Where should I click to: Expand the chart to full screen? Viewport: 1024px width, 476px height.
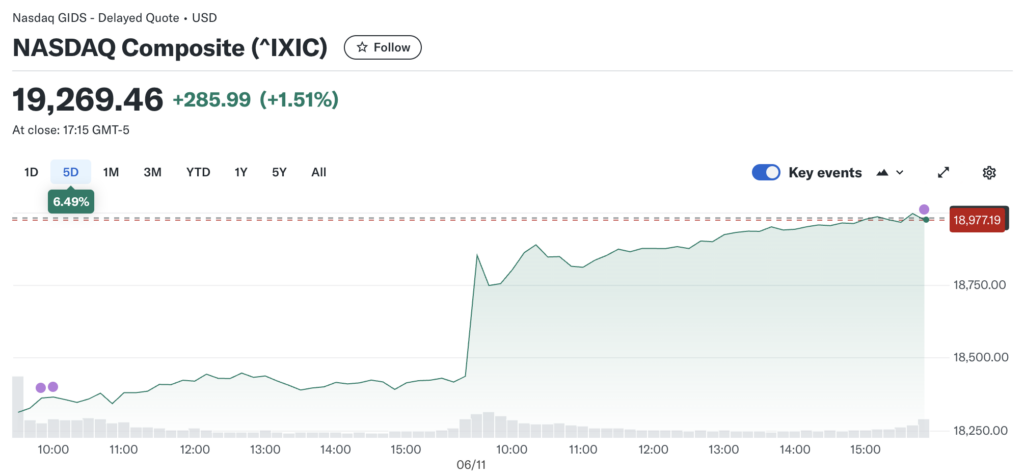click(x=943, y=172)
